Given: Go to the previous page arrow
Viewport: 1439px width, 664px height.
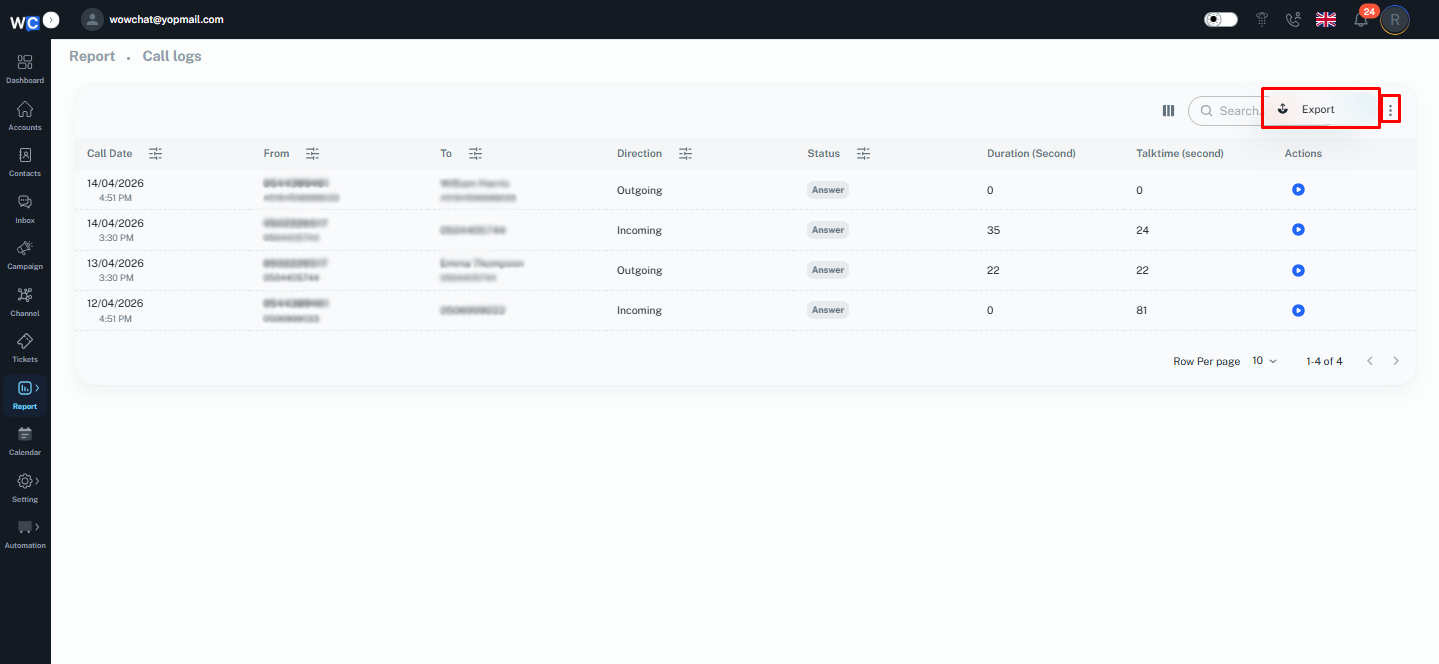Looking at the screenshot, I should [1370, 361].
